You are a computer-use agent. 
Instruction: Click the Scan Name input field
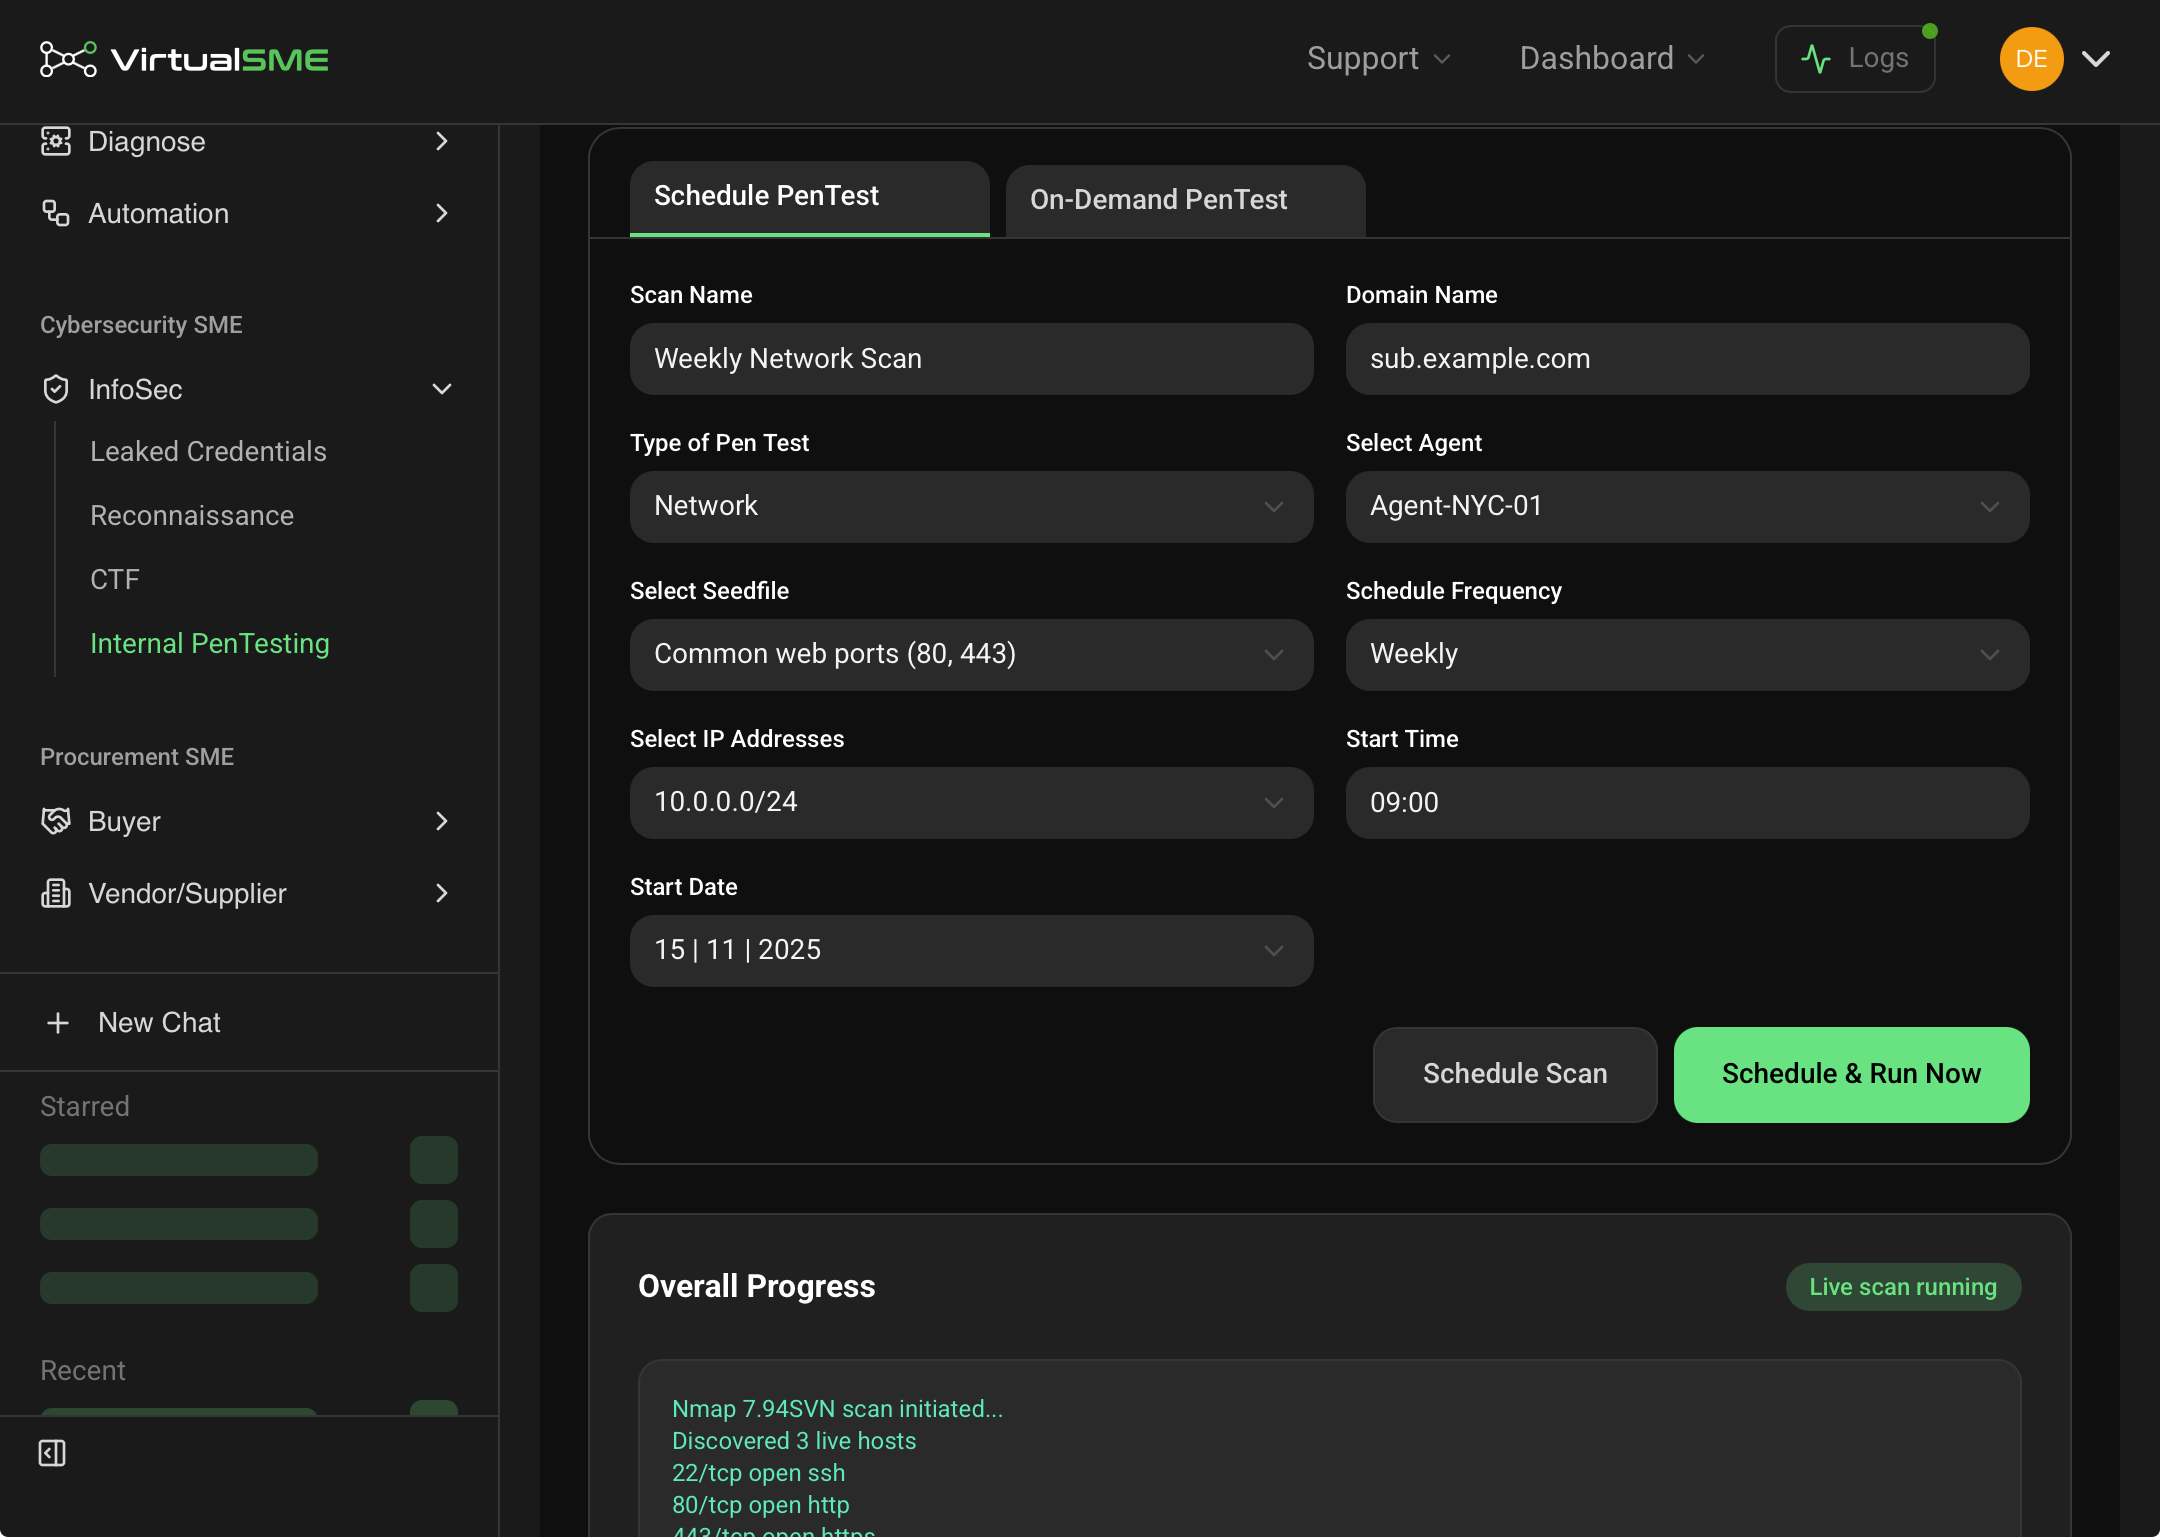point(971,359)
